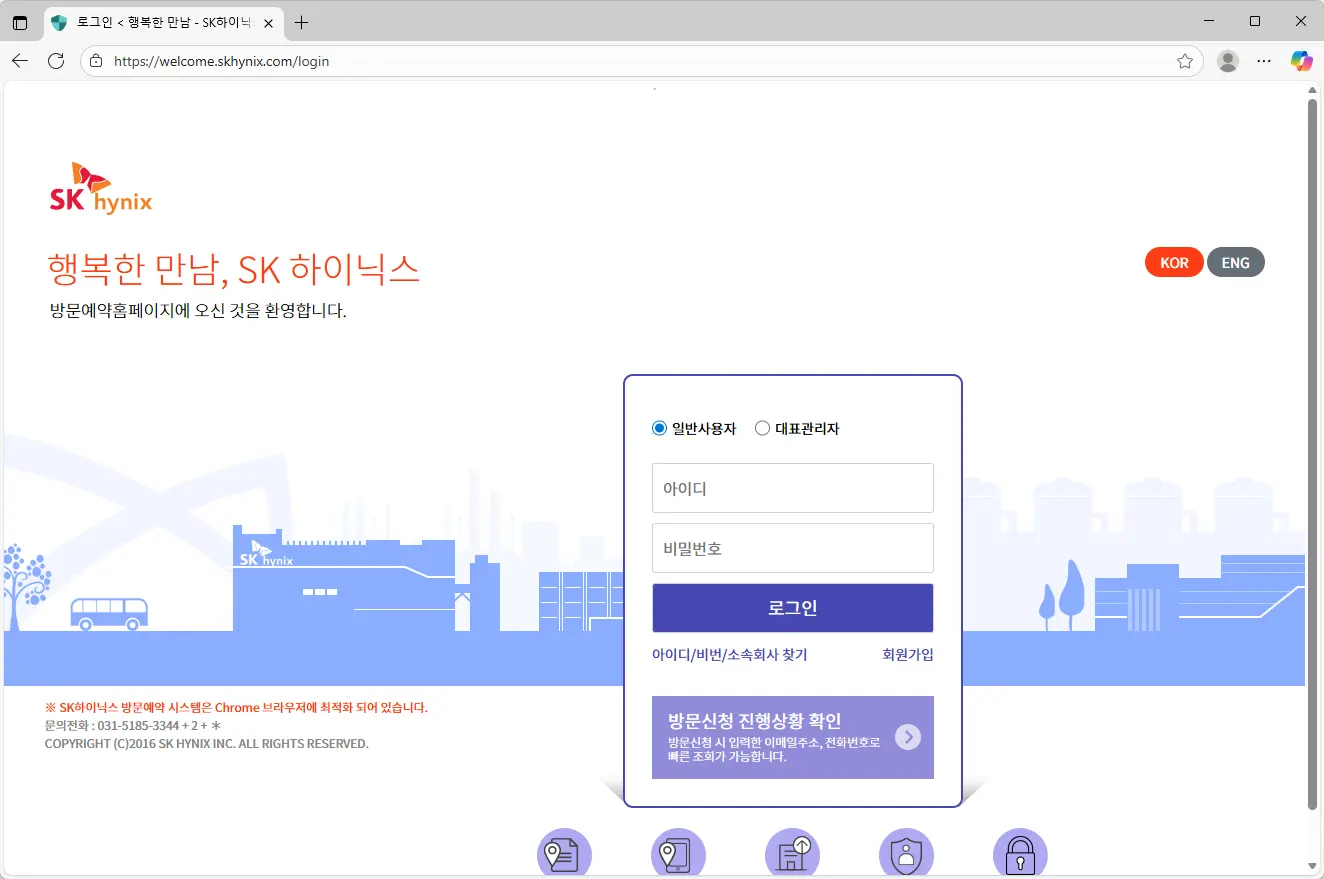Select the 대표관리자 radio button
The width and height of the screenshot is (1324, 879).
pyautogui.click(x=762, y=428)
